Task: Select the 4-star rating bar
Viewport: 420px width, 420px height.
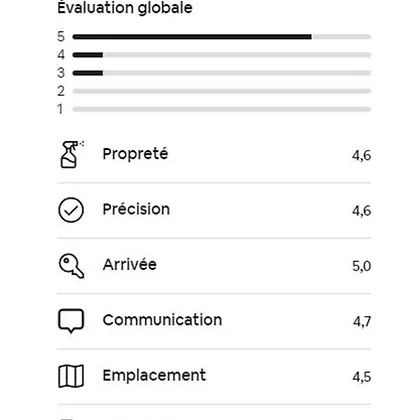Action: point(222,55)
